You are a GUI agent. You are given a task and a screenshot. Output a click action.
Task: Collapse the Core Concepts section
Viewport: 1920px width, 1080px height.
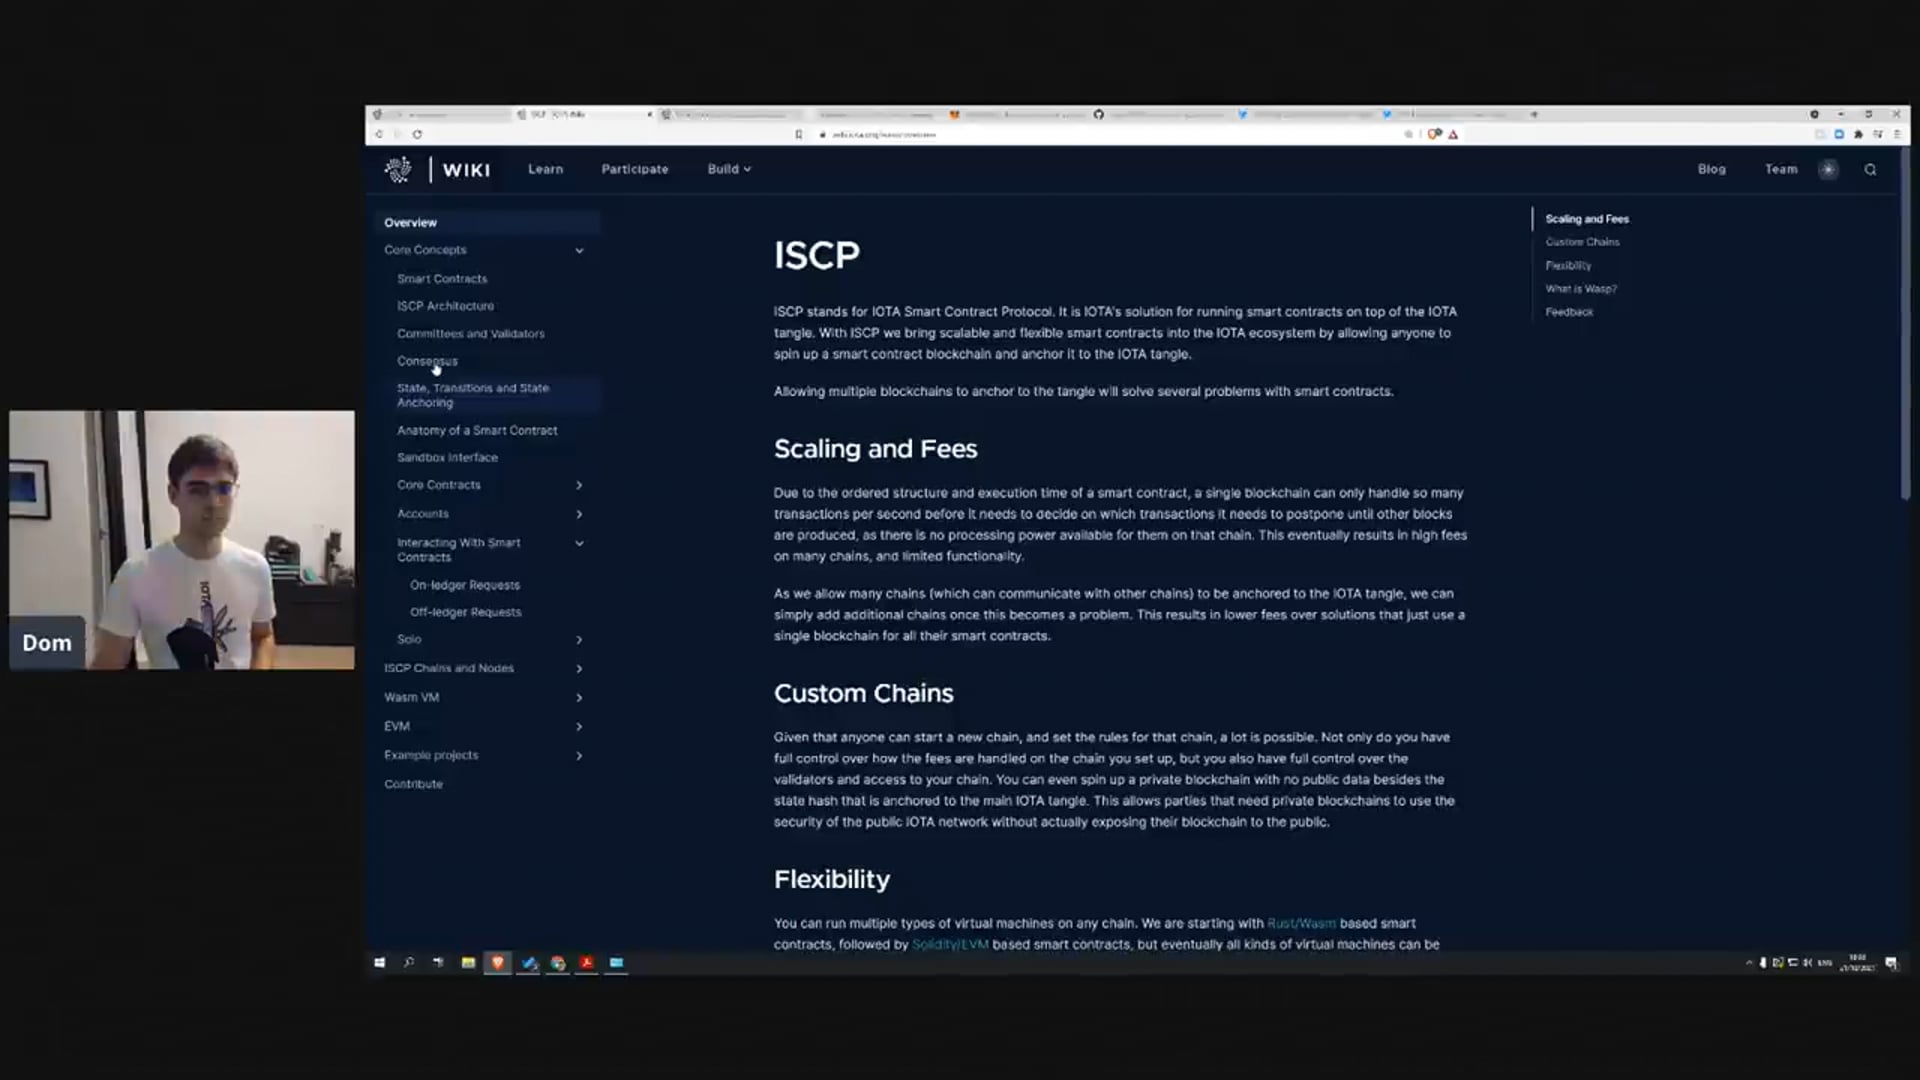click(x=579, y=250)
